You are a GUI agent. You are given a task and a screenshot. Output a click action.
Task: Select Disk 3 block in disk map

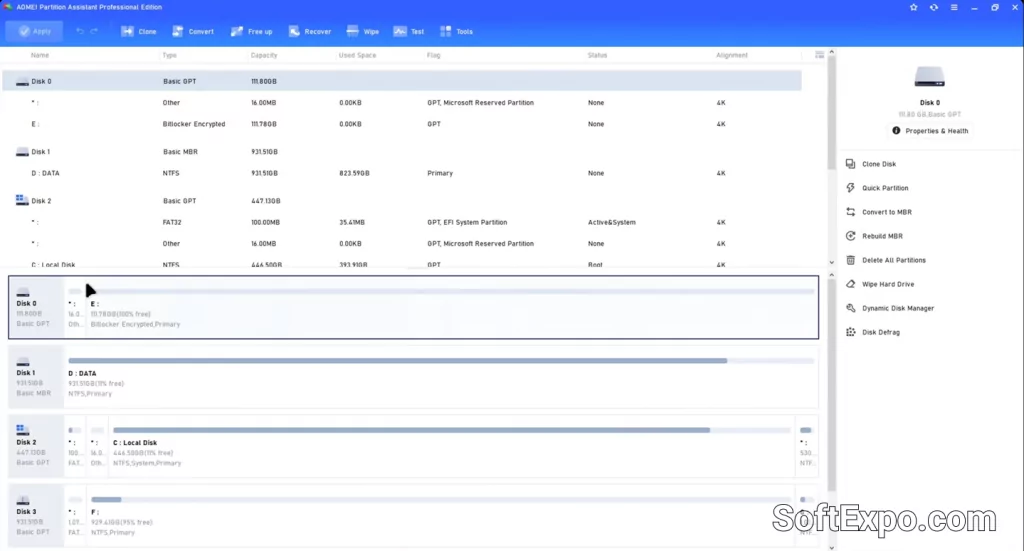[36, 516]
